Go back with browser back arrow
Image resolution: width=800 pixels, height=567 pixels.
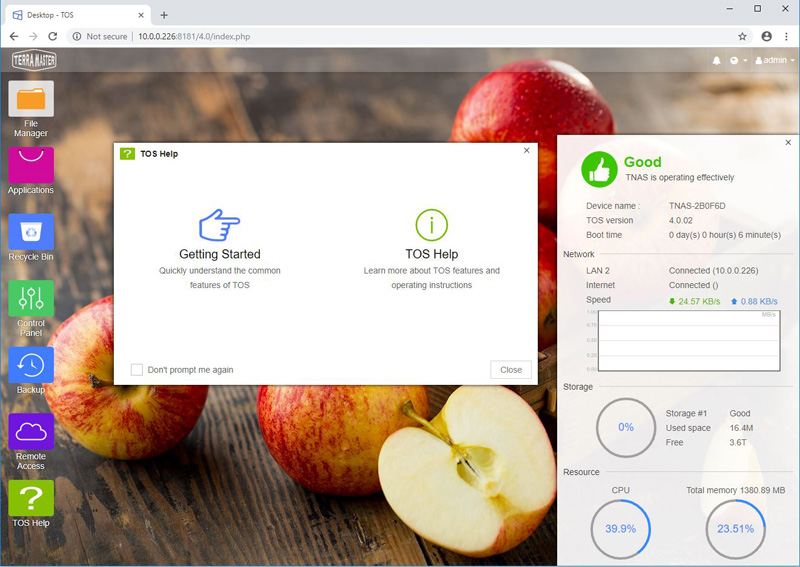14,36
